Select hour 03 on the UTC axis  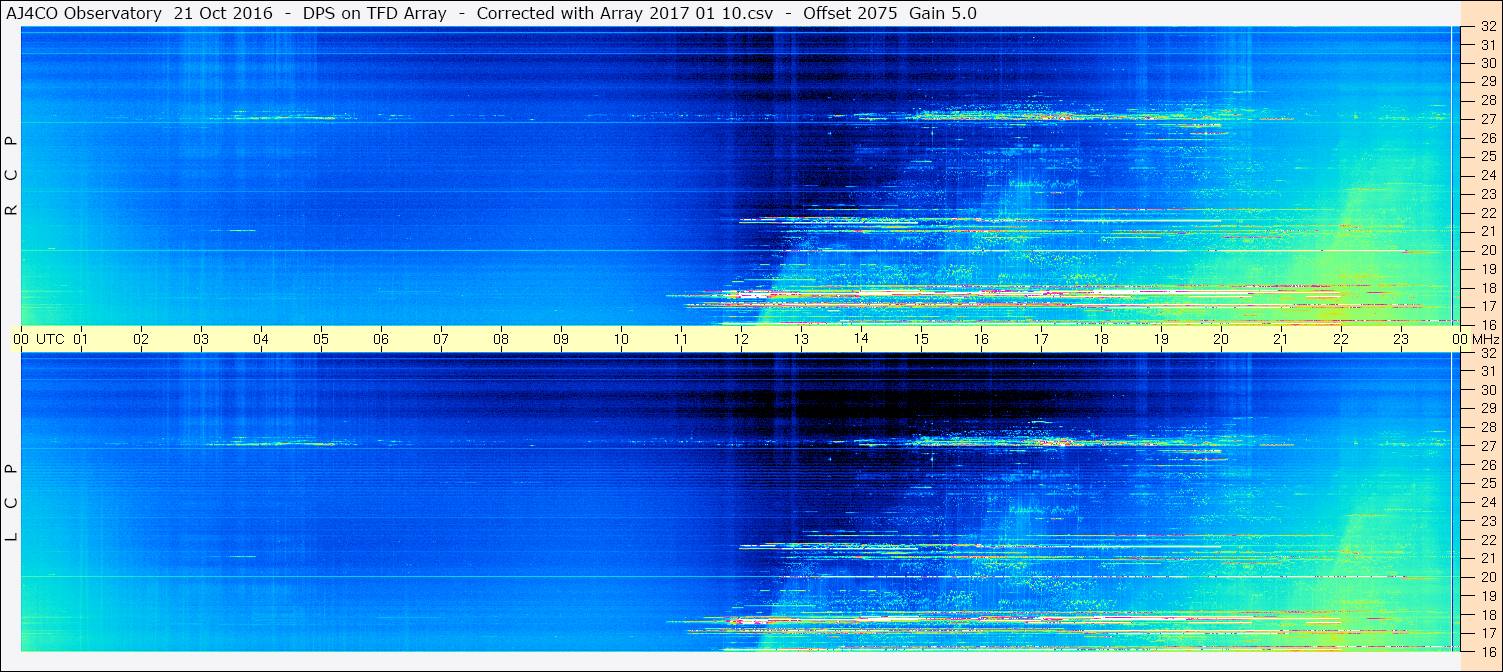click(x=201, y=339)
